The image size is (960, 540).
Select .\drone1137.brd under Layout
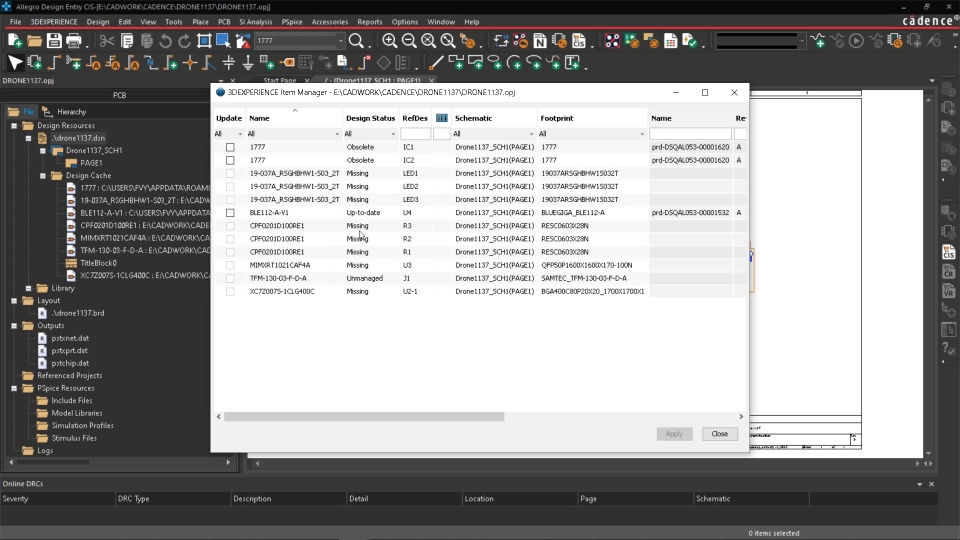pos(78,313)
